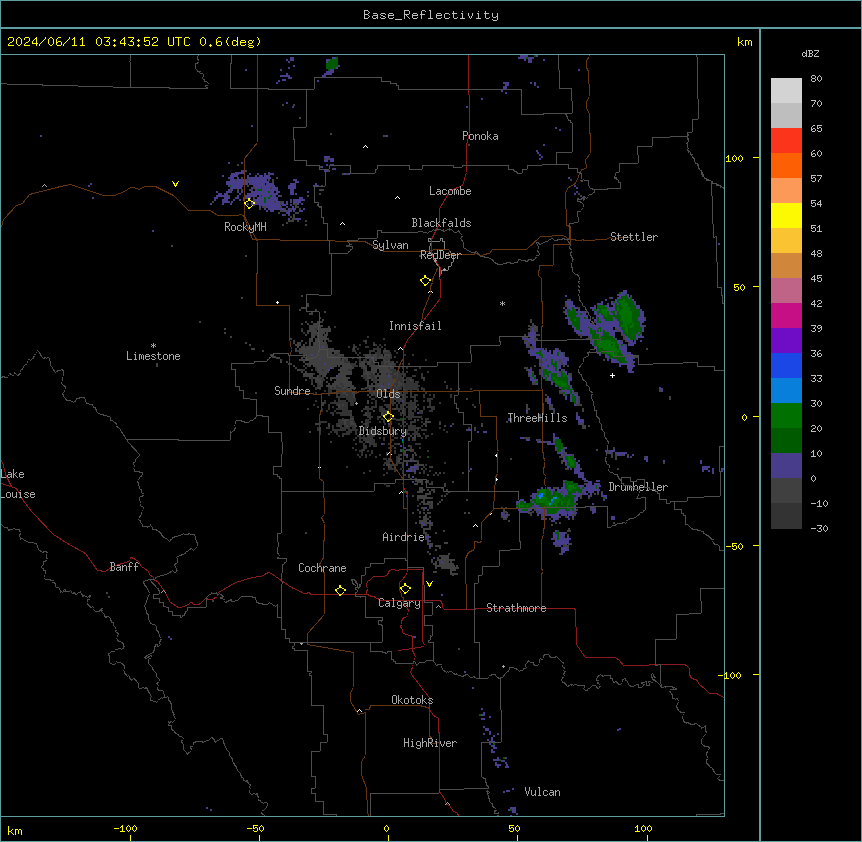Click the yellow diamond marker near RockyMH
This screenshot has height=842, width=862.
click(249, 203)
